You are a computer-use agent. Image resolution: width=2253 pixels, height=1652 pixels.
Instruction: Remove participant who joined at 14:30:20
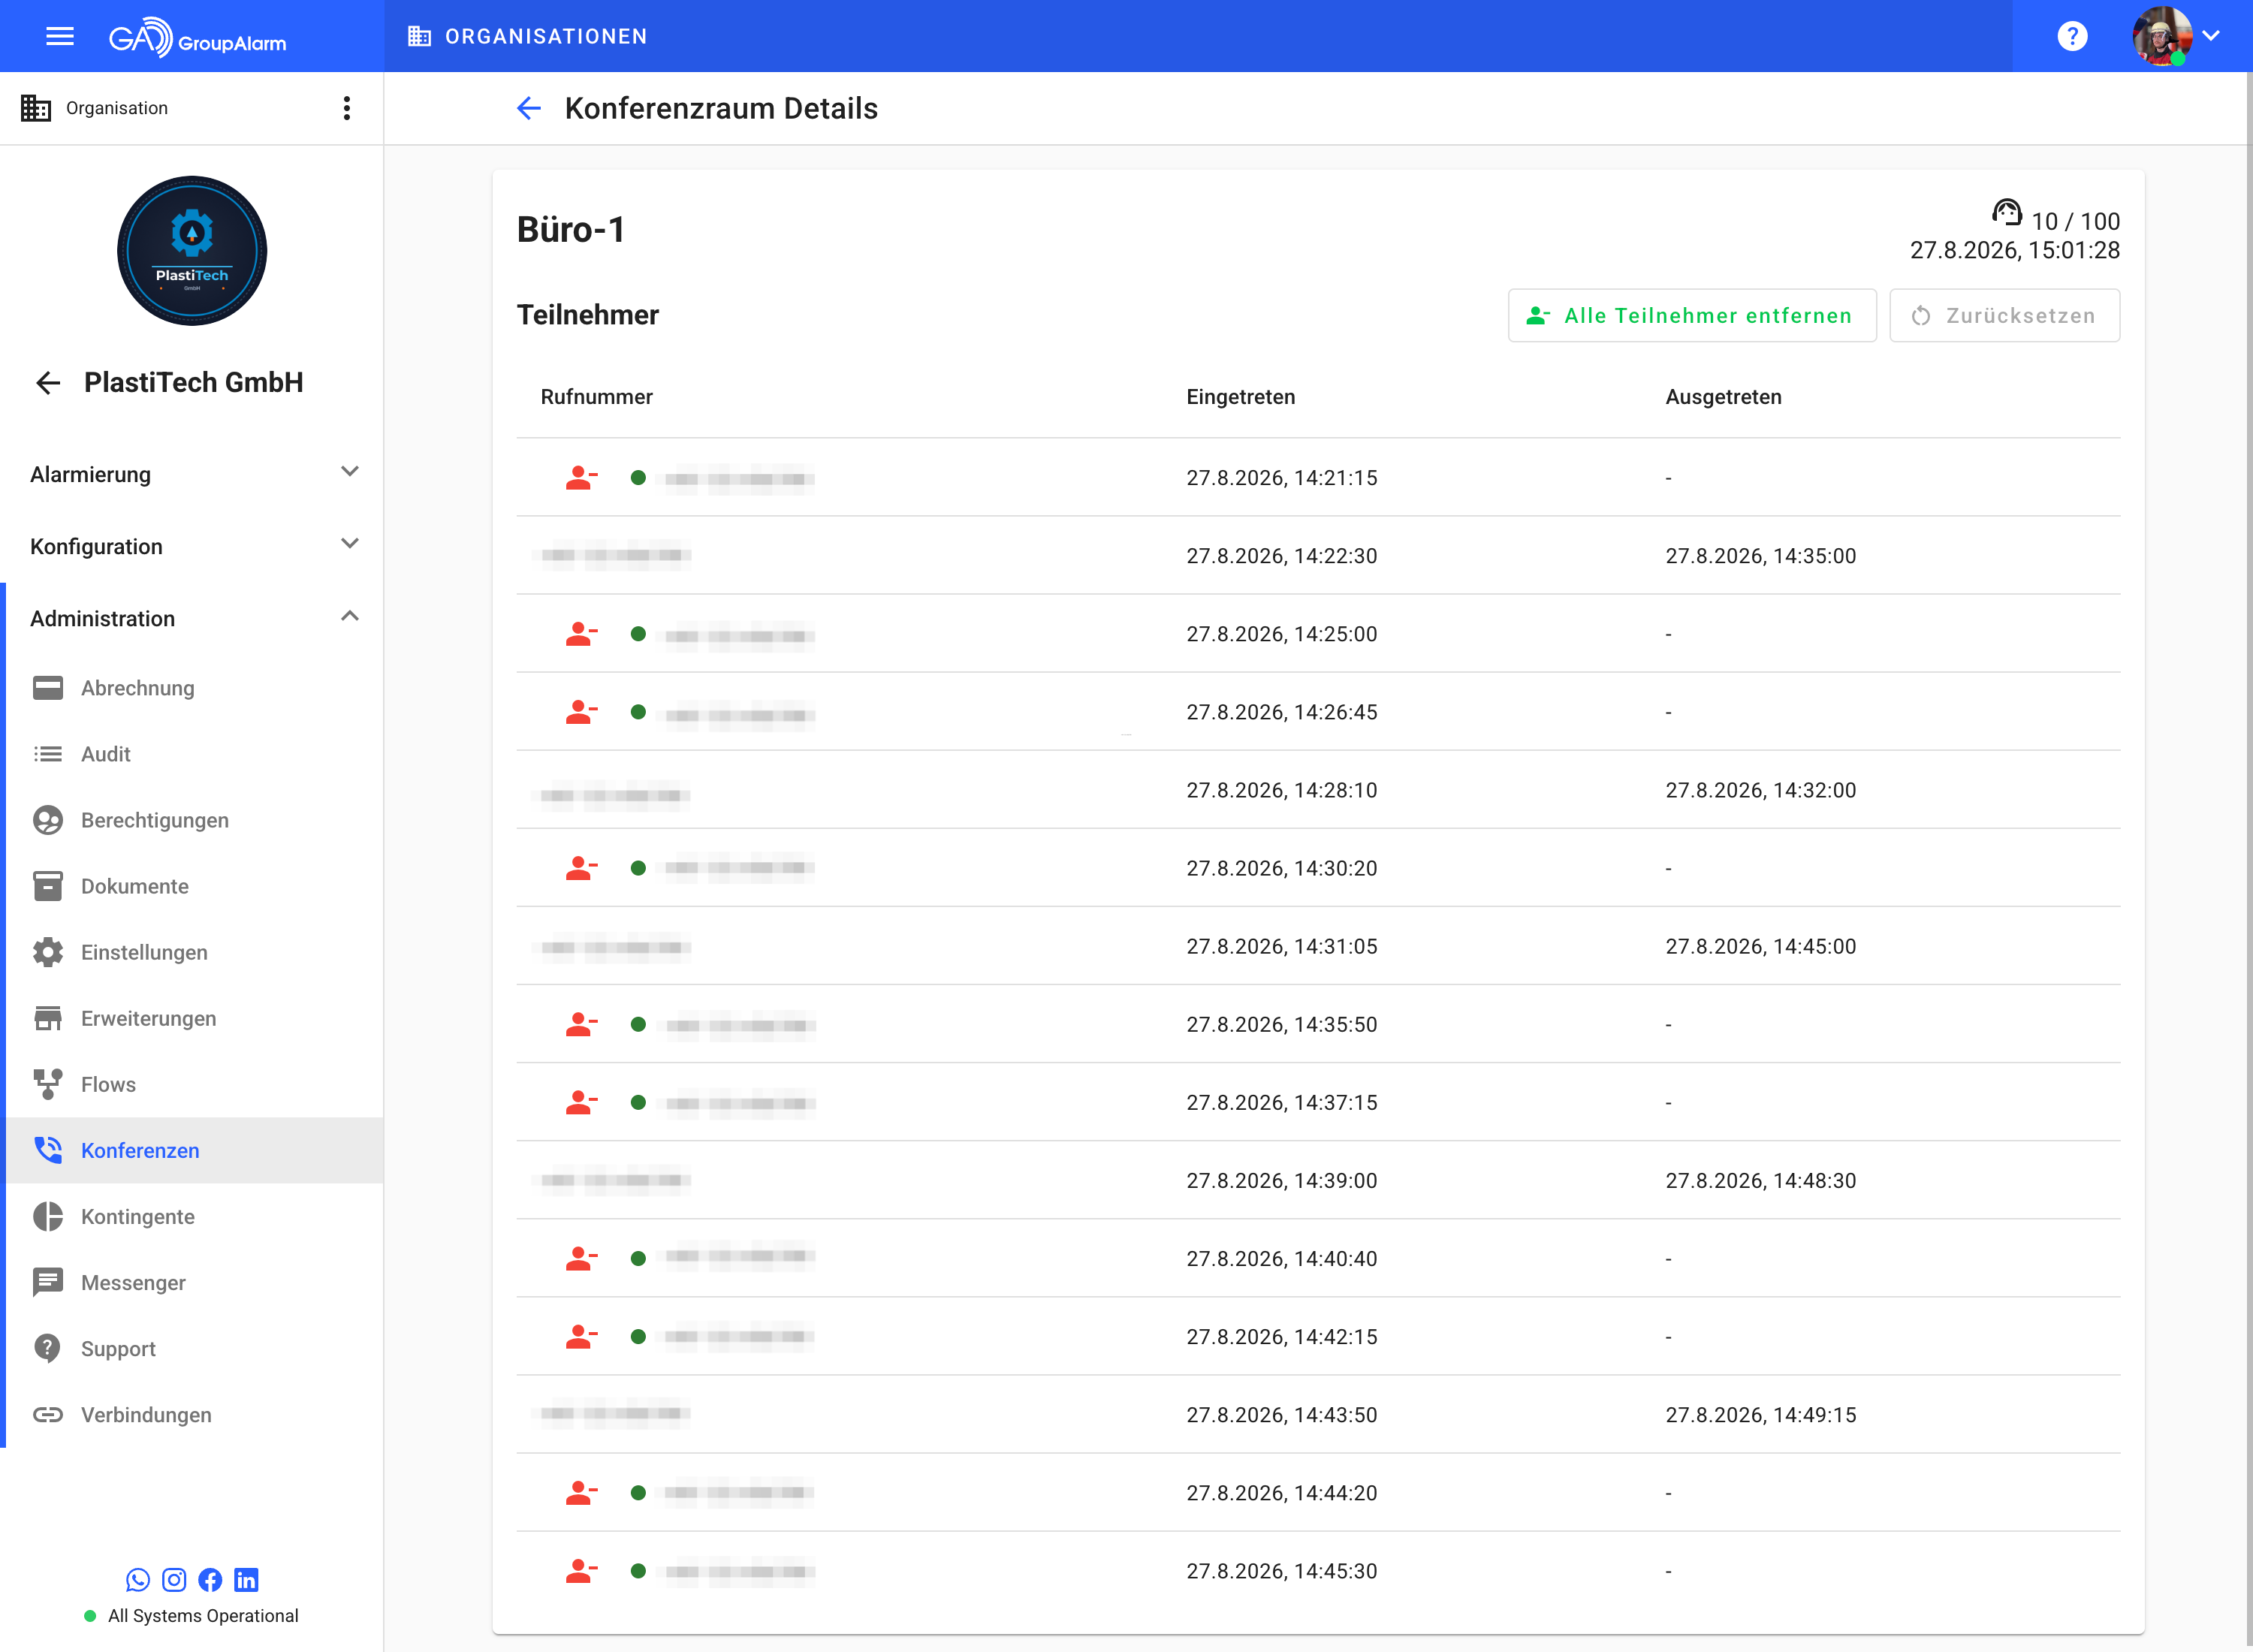(581, 868)
